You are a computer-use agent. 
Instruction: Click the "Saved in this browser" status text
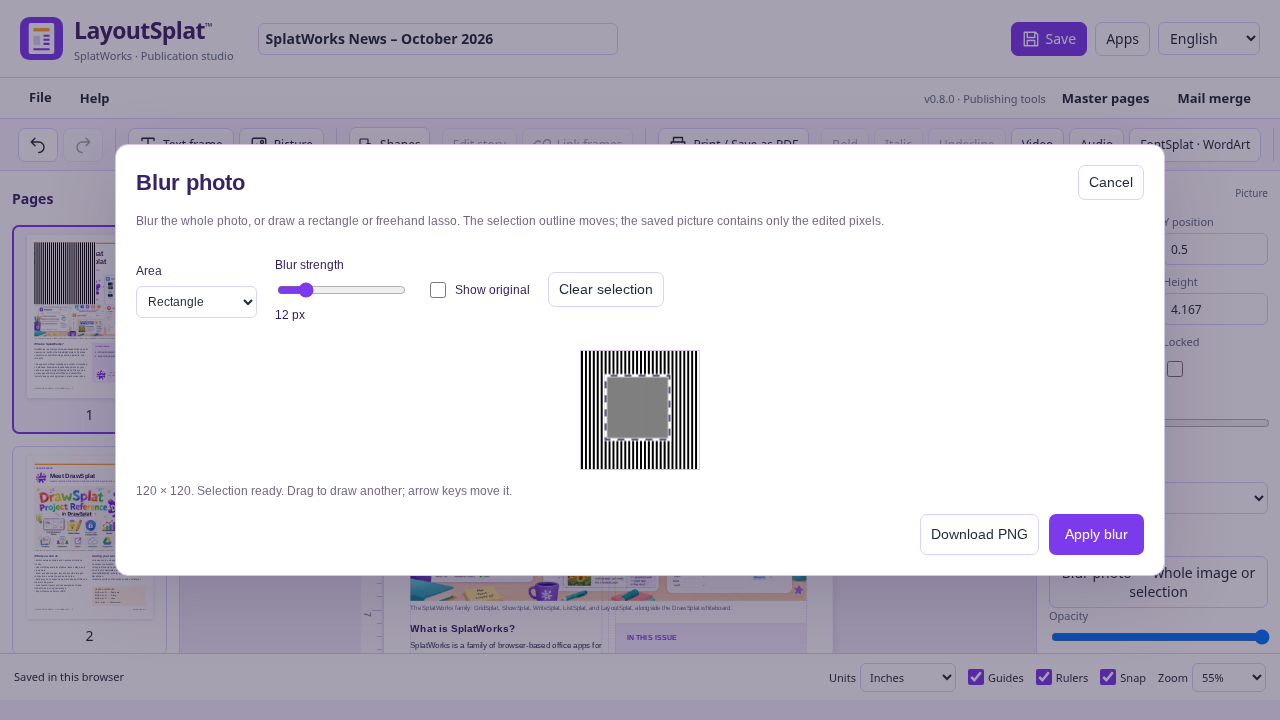(69, 677)
